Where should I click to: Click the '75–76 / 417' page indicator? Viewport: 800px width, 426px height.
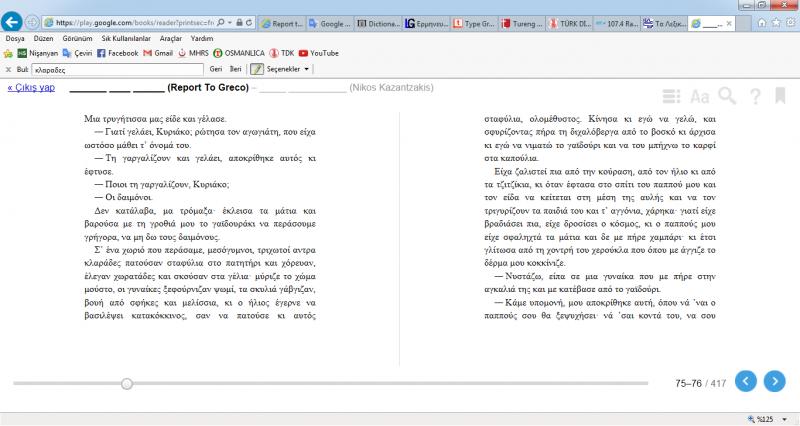coord(700,383)
